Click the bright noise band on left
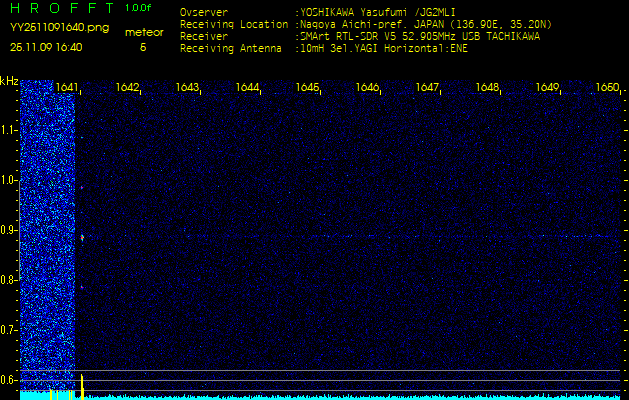The width and height of the screenshot is (629, 400). coord(47,230)
